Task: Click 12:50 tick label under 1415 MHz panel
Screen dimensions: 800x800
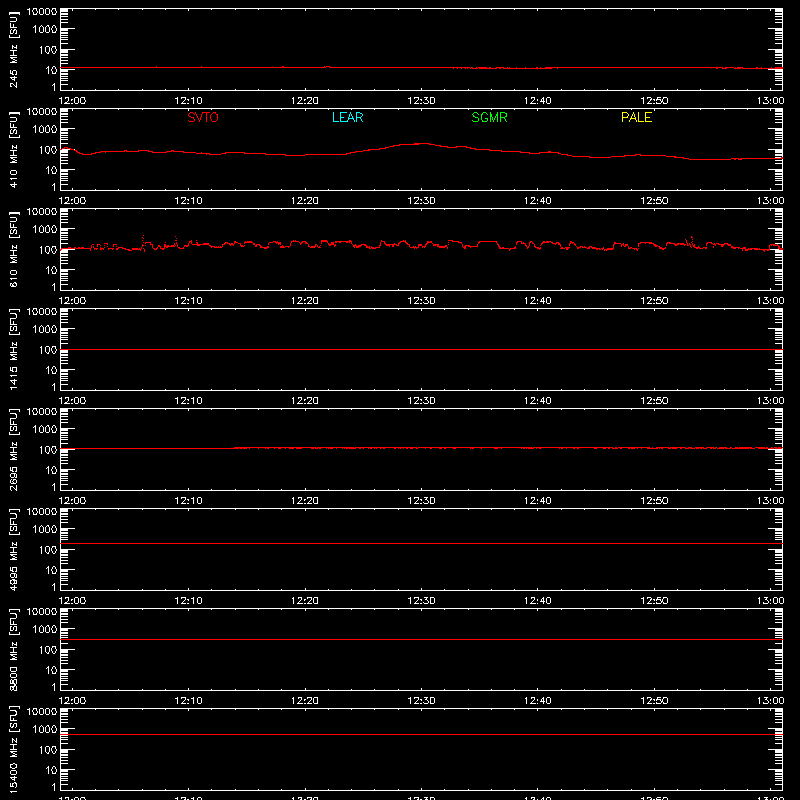Action: click(654, 401)
